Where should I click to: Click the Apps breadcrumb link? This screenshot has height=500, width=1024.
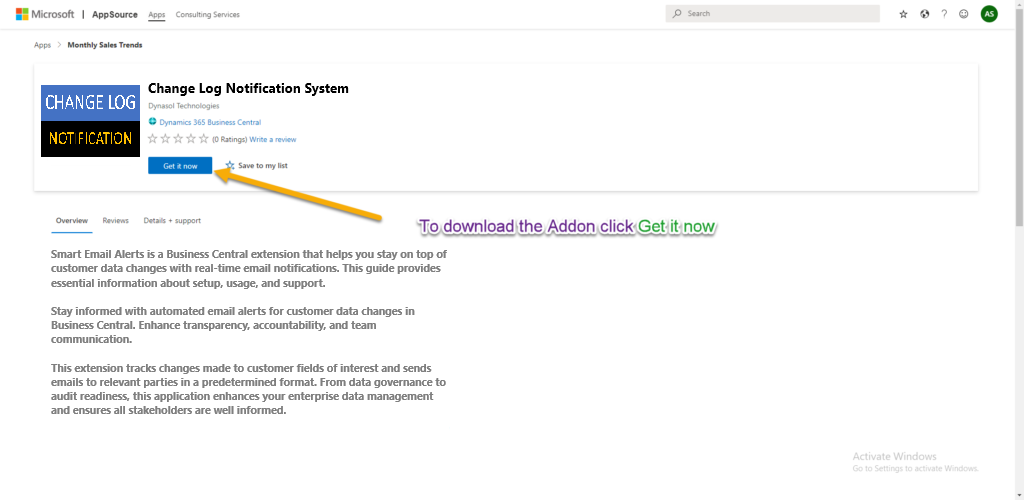pyautogui.click(x=42, y=45)
